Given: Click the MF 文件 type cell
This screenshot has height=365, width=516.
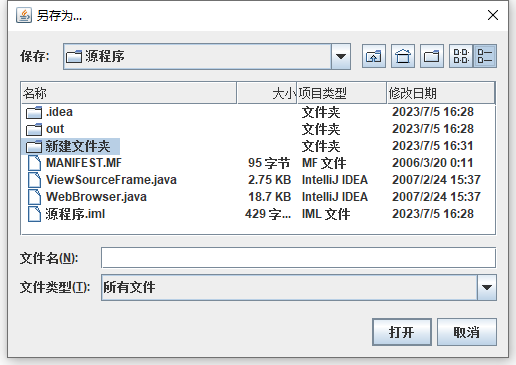Looking at the screenshot, I should (324, 163).
